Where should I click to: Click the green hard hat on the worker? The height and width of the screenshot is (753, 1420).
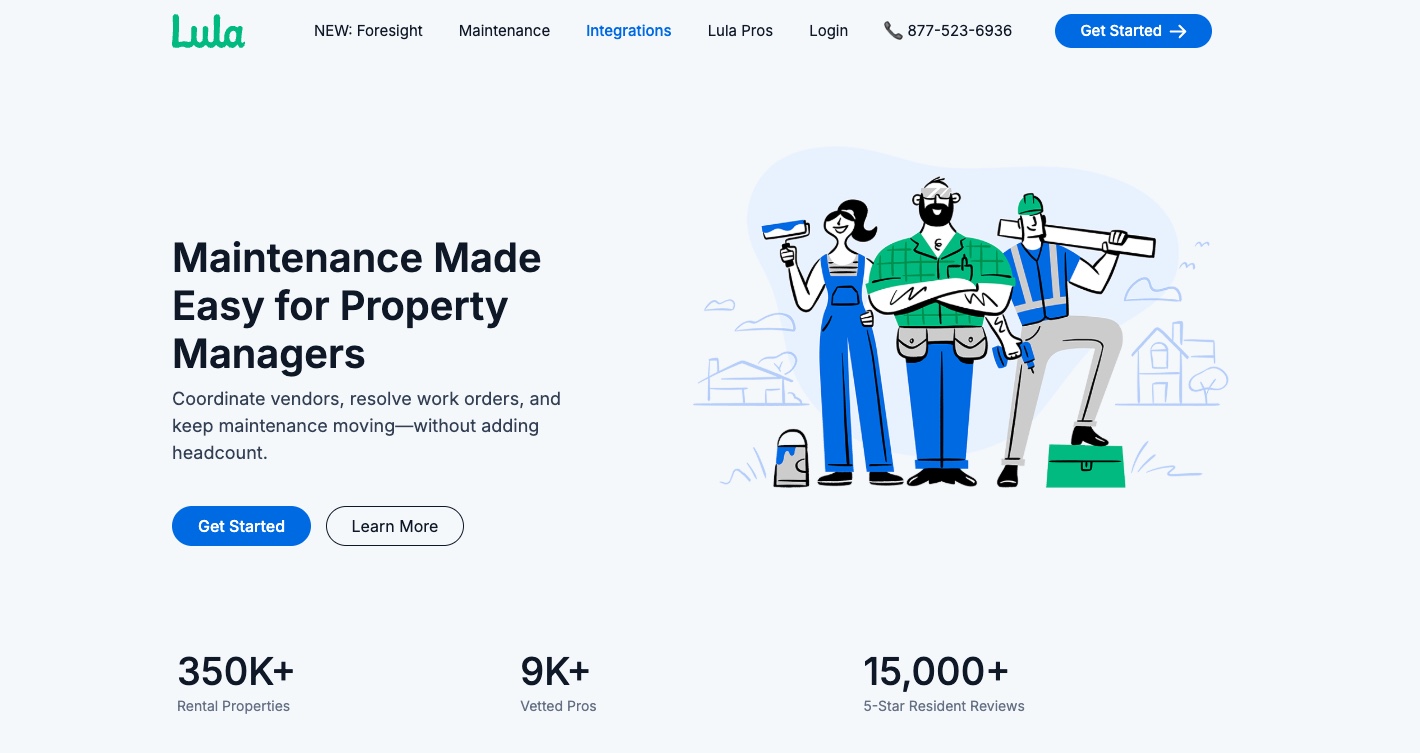1030,205
